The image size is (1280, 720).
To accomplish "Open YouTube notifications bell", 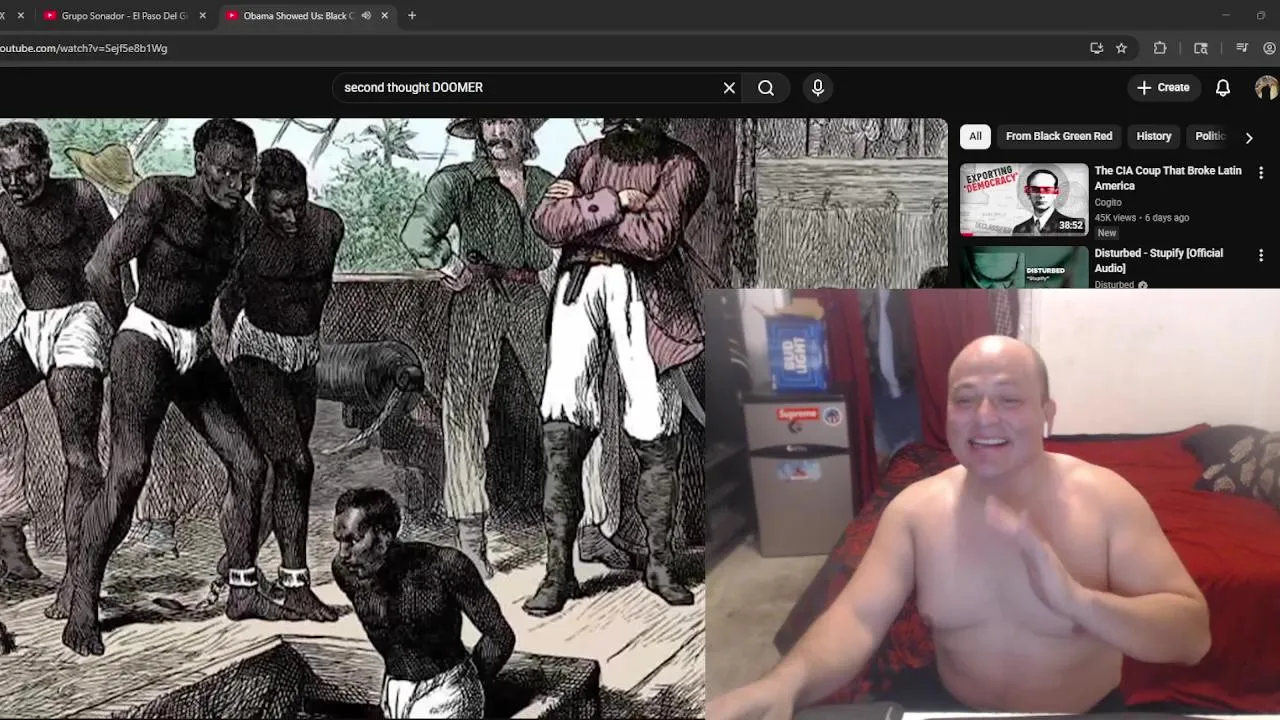I will 1222,88.
